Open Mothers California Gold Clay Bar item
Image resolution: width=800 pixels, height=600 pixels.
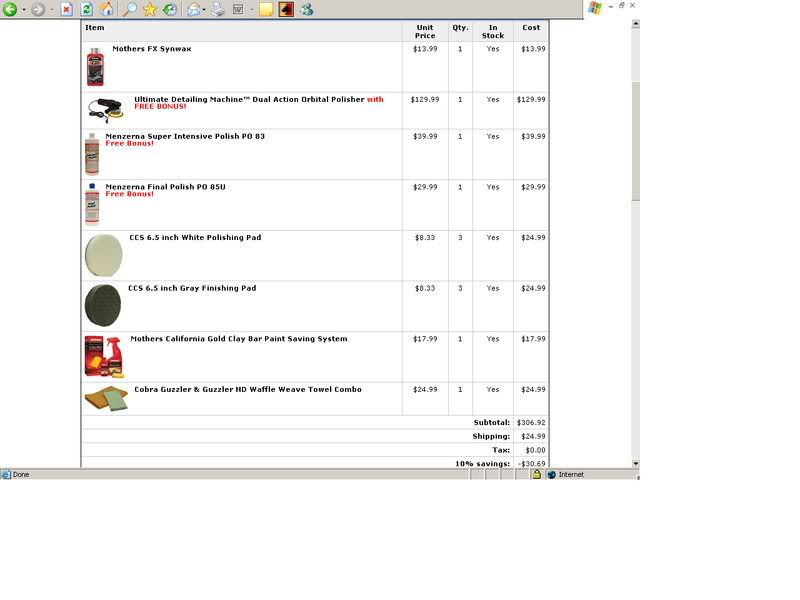click(x=239, y=338)
